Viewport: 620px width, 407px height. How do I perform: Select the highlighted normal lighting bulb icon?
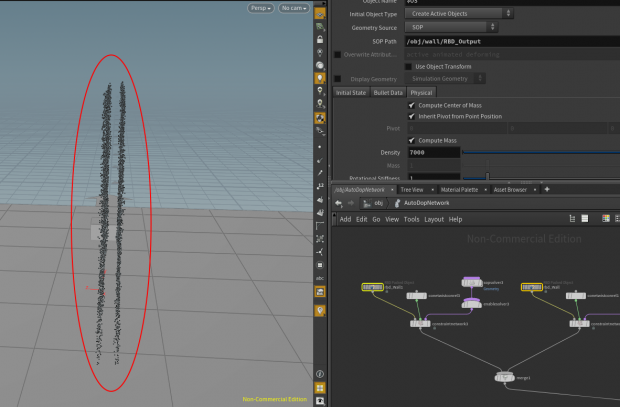[x=320, y=78]
